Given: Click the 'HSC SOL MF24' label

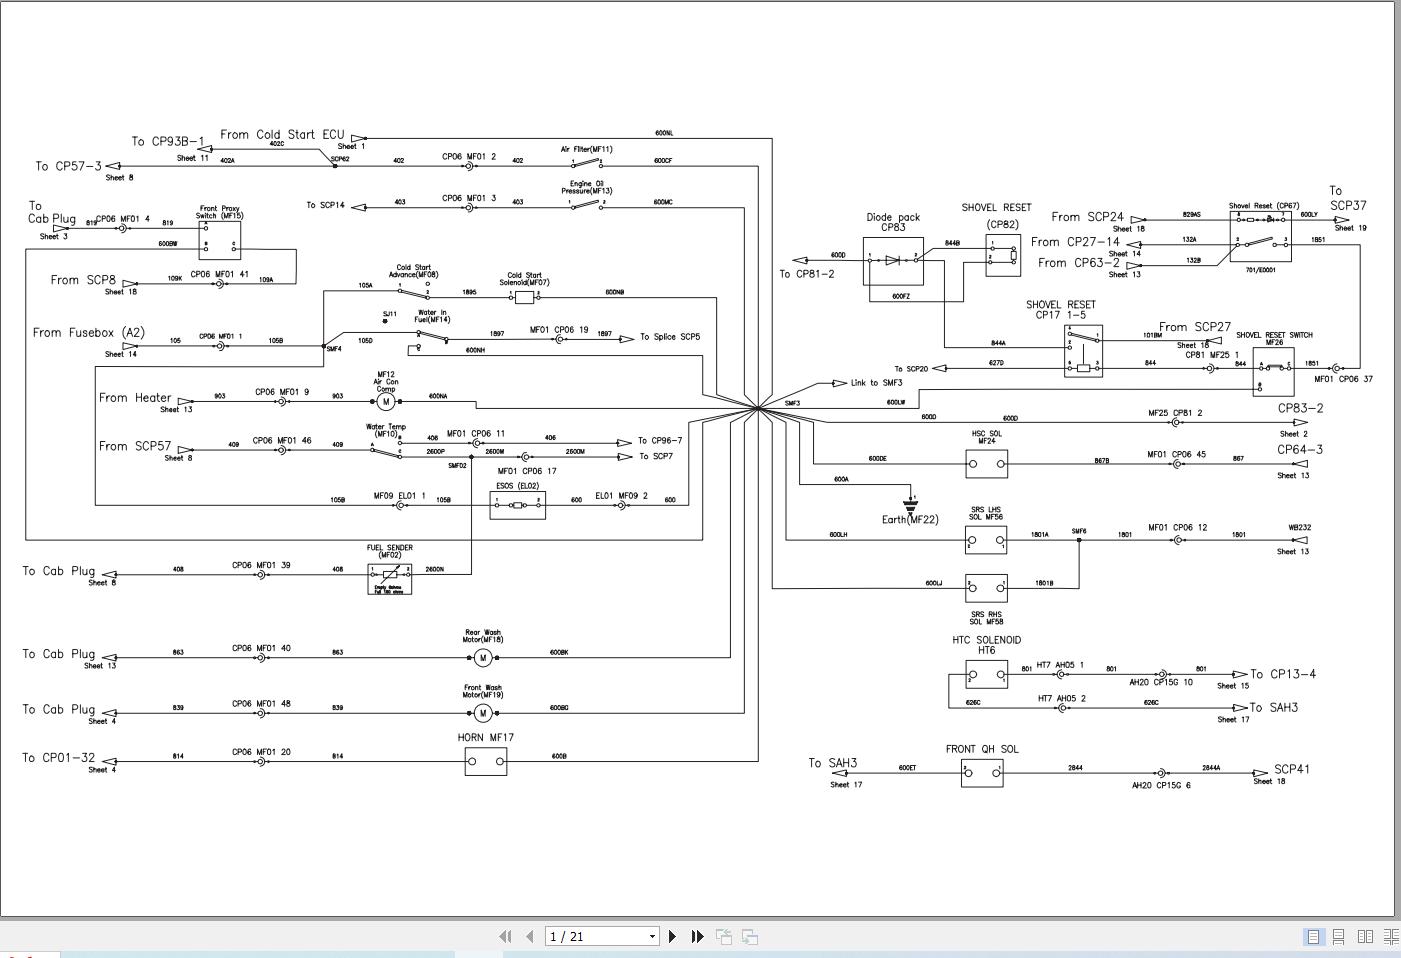Looking at the screenshot, I should click(986, 437).
